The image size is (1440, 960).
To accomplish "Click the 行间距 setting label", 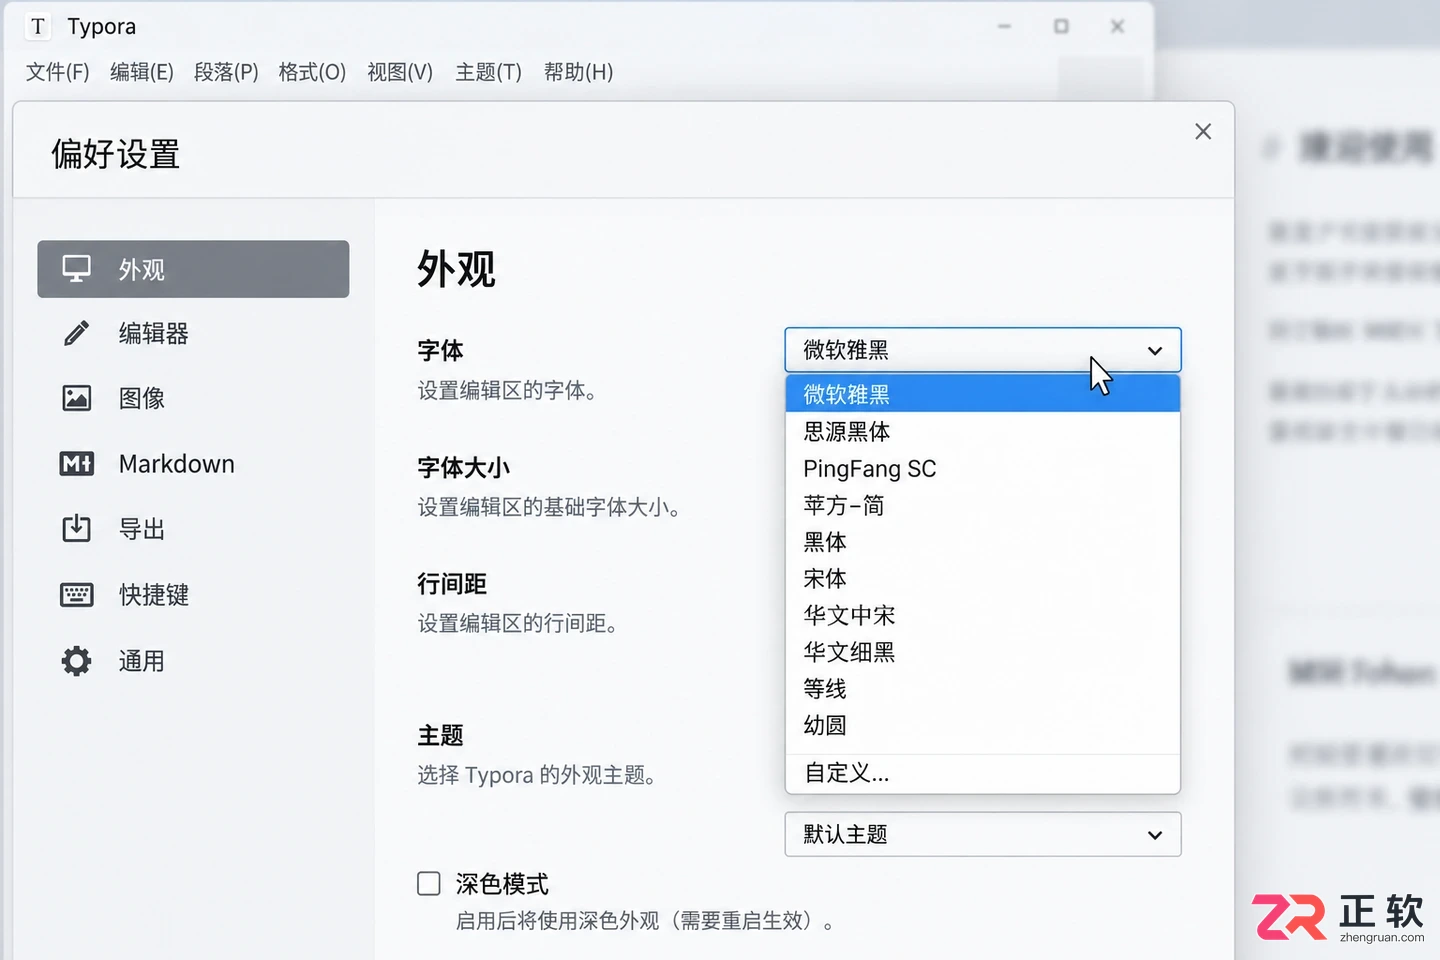I will [452, 584].
